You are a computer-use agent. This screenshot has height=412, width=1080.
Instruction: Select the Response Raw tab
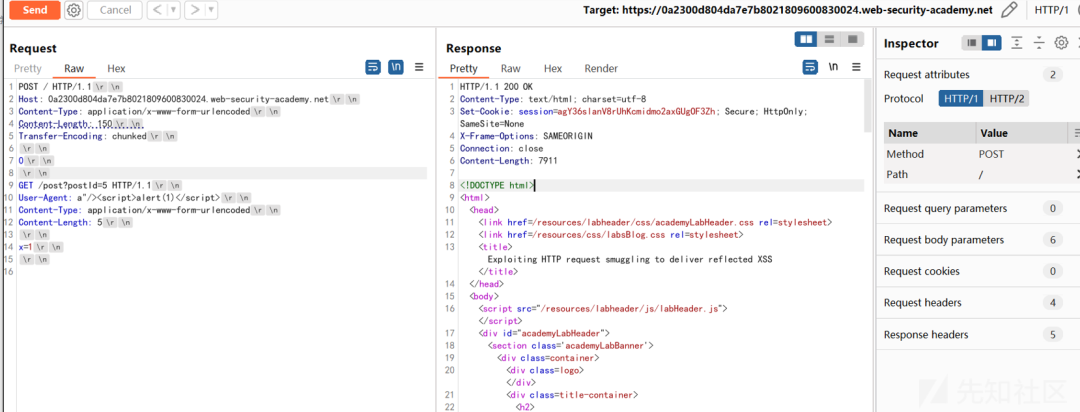click(510, 68)
